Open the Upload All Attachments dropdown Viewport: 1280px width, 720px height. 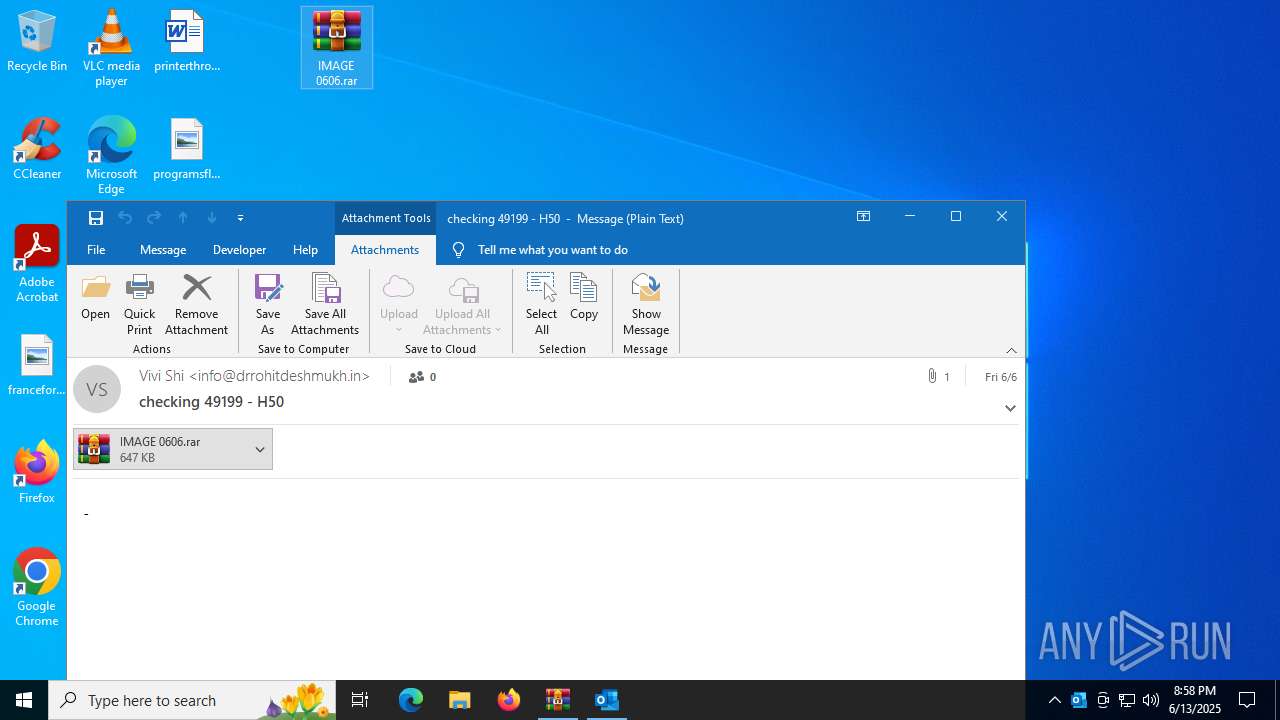click(x=462, y=305)
